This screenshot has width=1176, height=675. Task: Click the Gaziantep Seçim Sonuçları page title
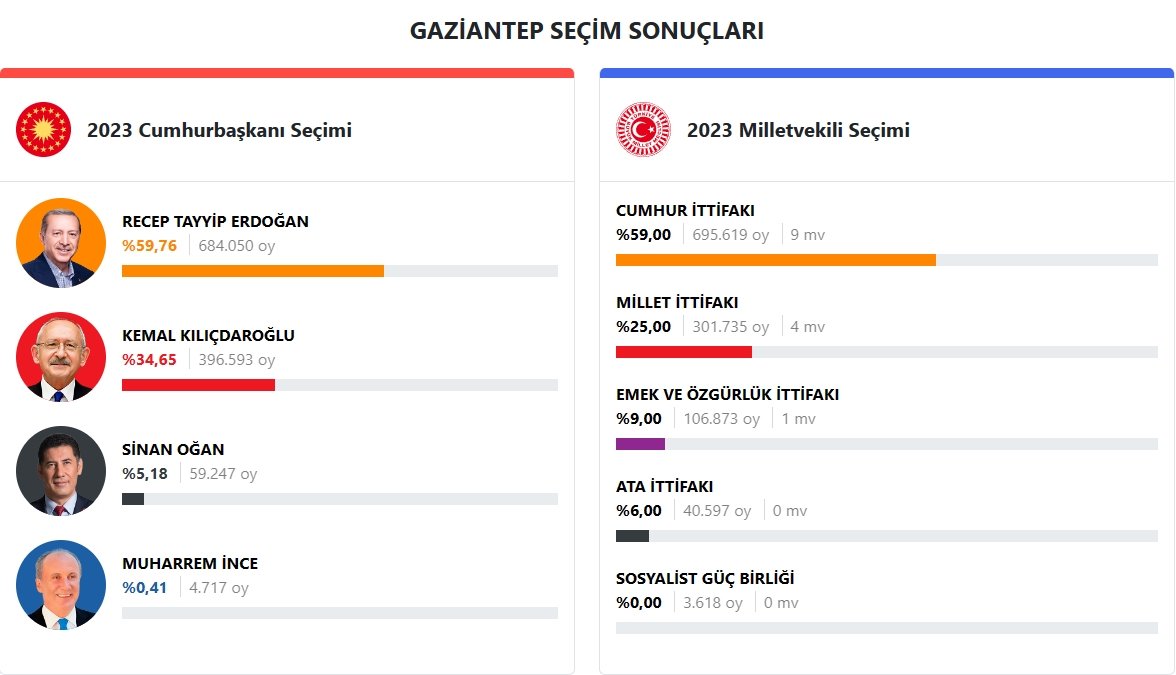[x=587, y=31]
